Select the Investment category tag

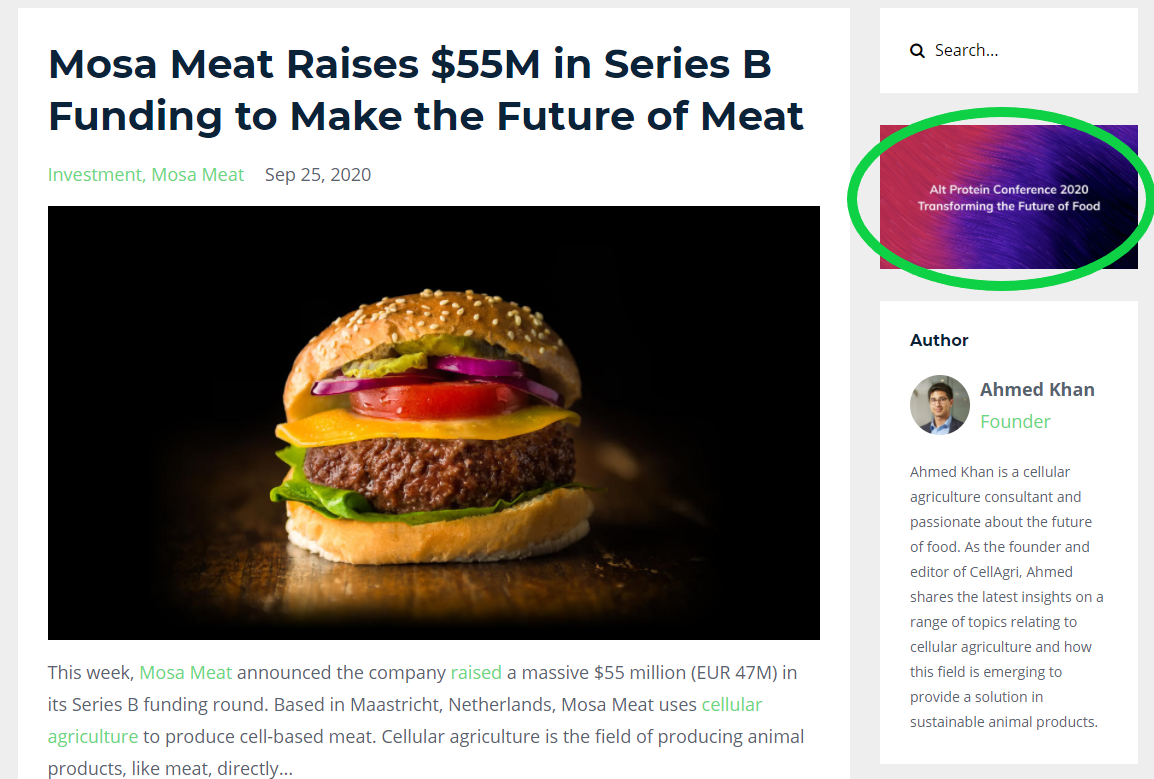tap(96, 175)
